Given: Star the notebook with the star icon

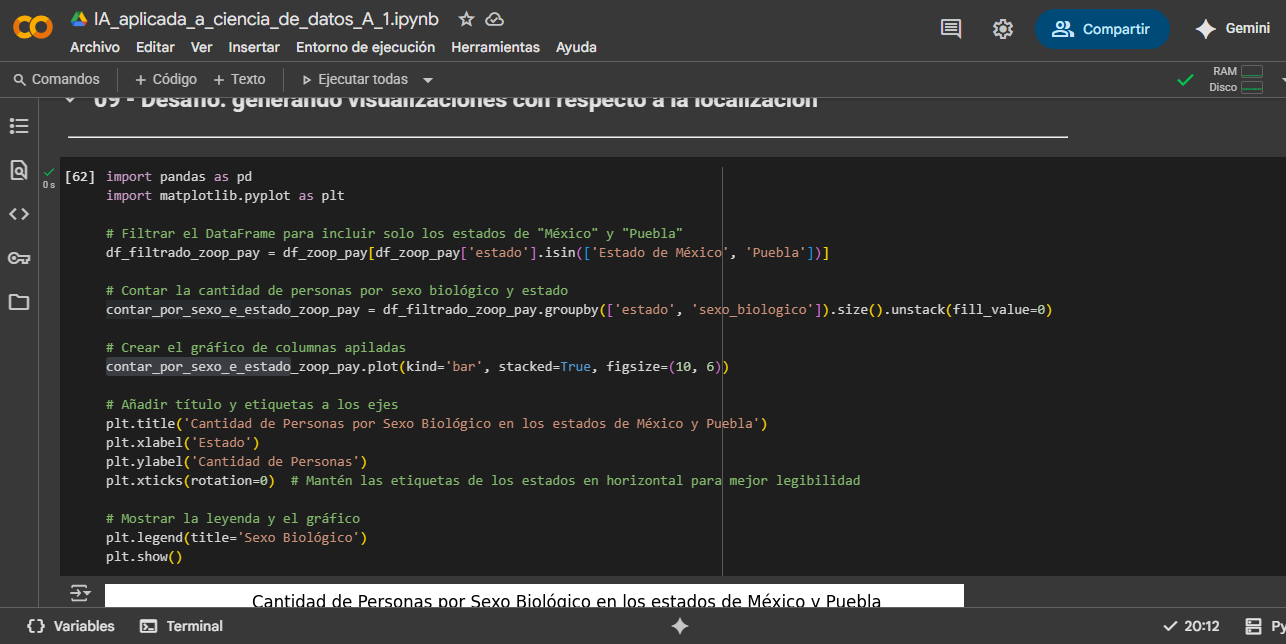Looking at the screenshot, I should [x=466, y=19].
